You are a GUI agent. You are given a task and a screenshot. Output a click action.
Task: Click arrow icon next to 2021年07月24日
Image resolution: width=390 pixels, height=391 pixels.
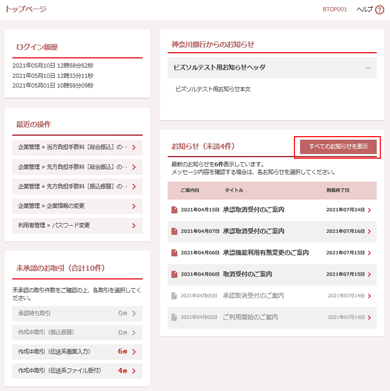pyautogui.click(x=369, y=210)
